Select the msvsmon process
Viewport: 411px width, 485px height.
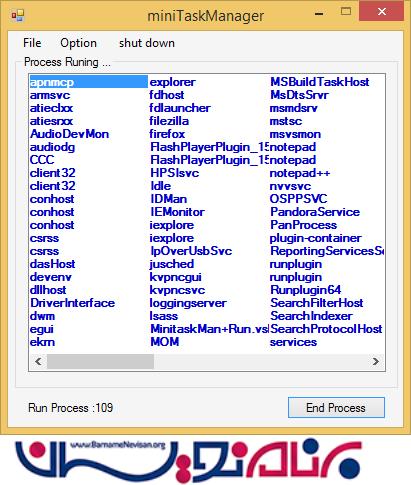point(295,134)
